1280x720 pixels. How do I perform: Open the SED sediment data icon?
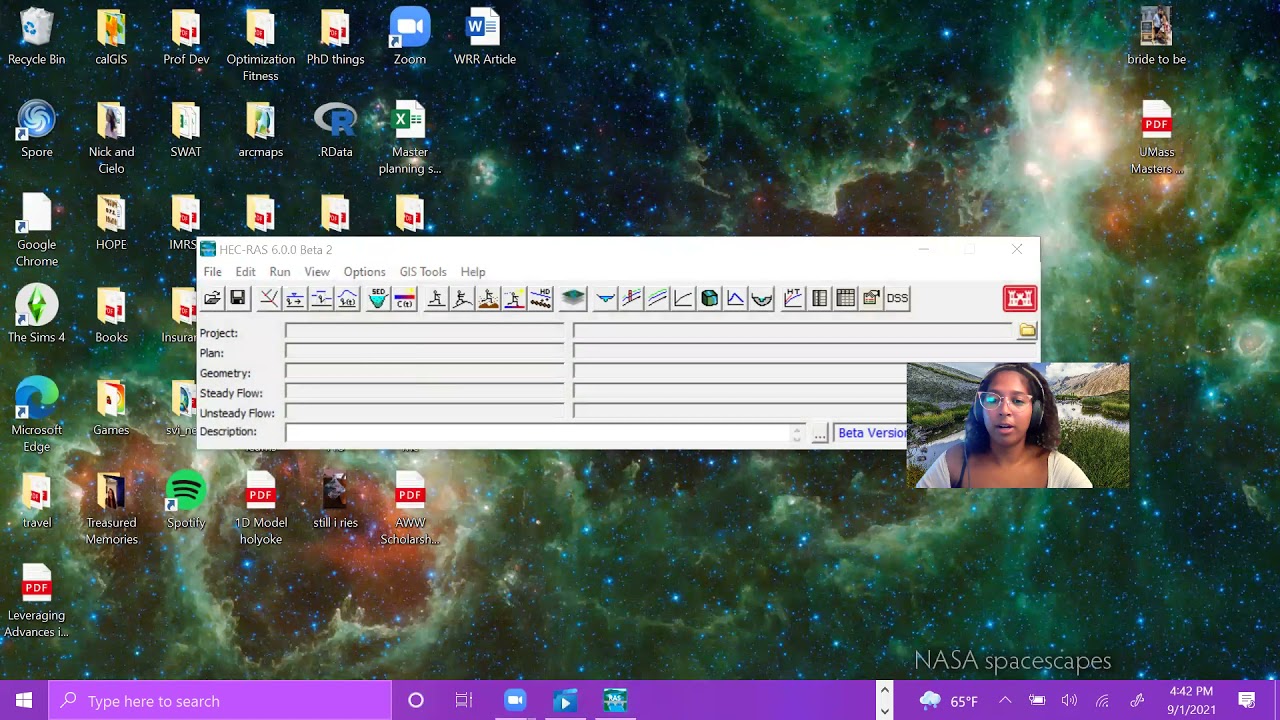coord(378,298)
